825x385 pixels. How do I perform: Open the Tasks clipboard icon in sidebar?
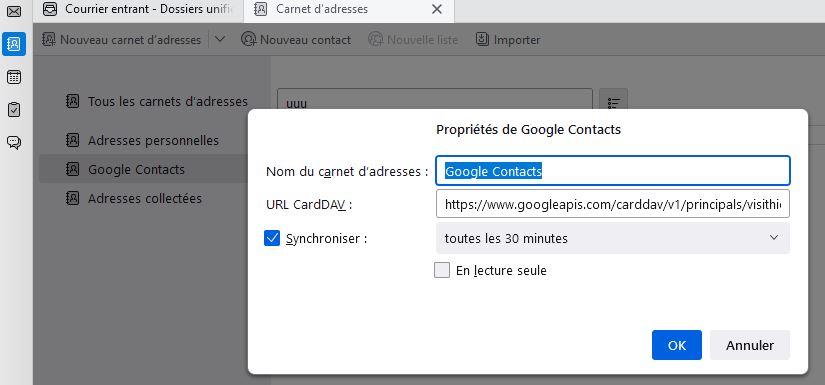14,110
